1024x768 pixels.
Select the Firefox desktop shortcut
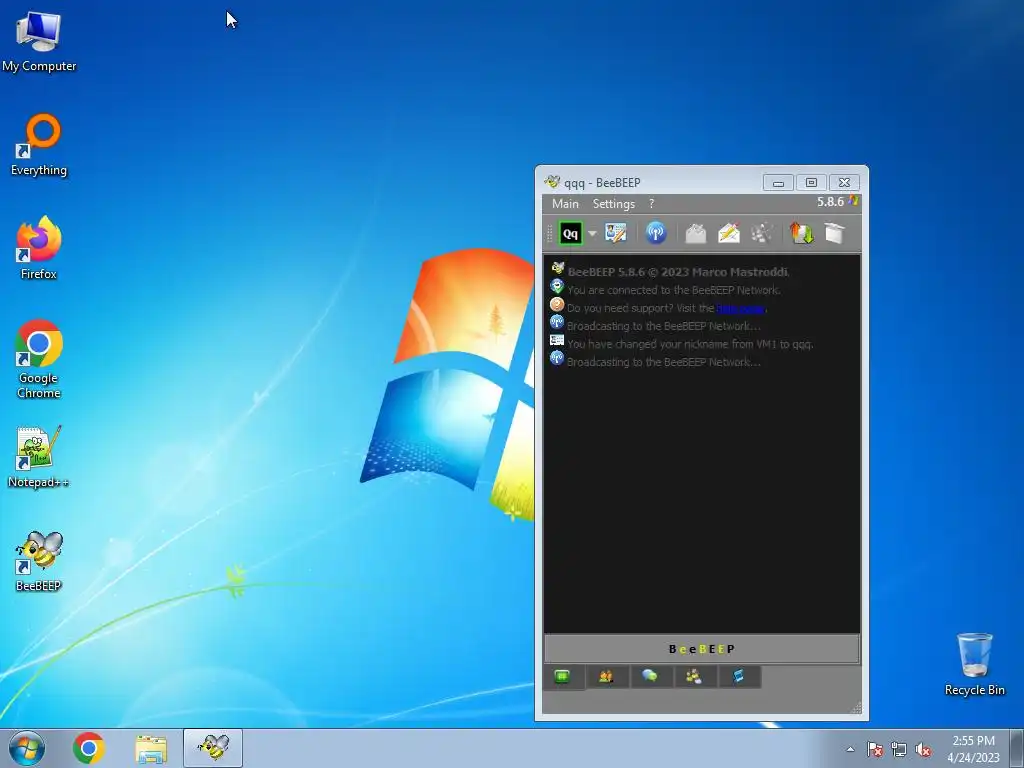coord(39,248)
